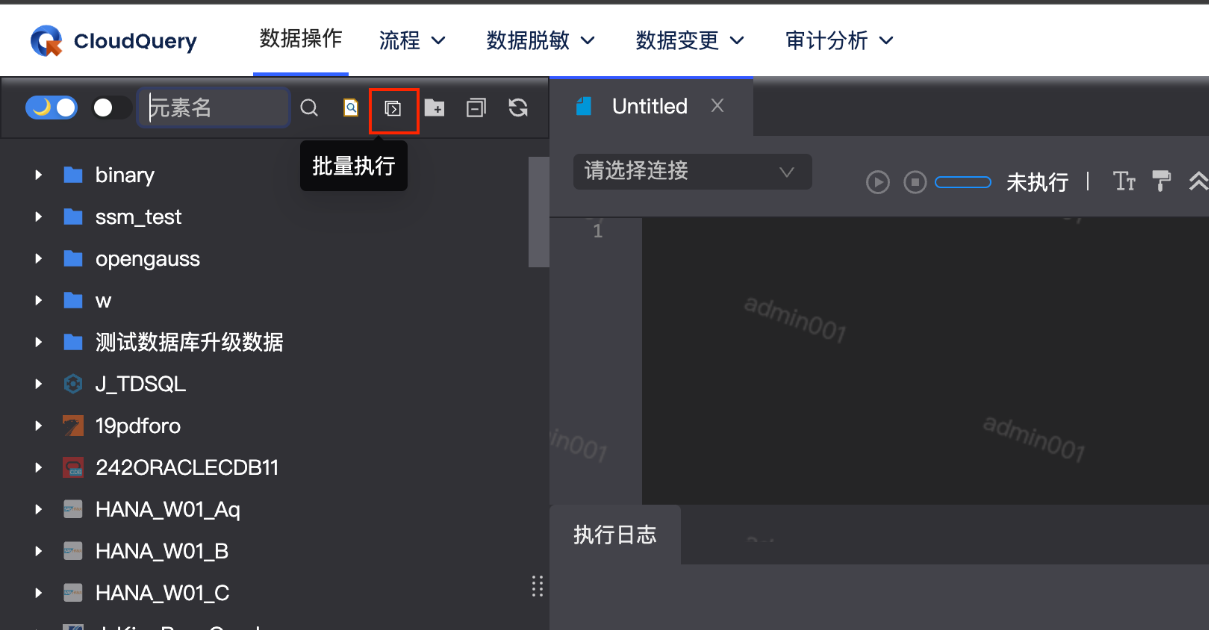Expand the binary folder
Screen dimensions: 1209x630
pyautogui.click(x=38, y=175)
